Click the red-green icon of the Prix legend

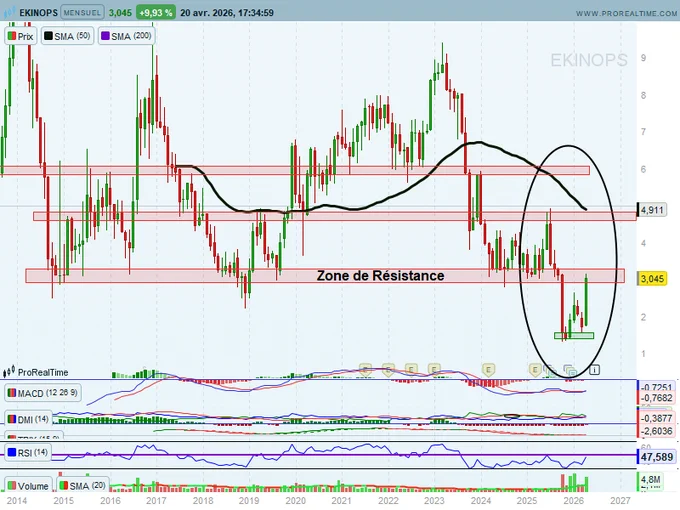point(12,36)
